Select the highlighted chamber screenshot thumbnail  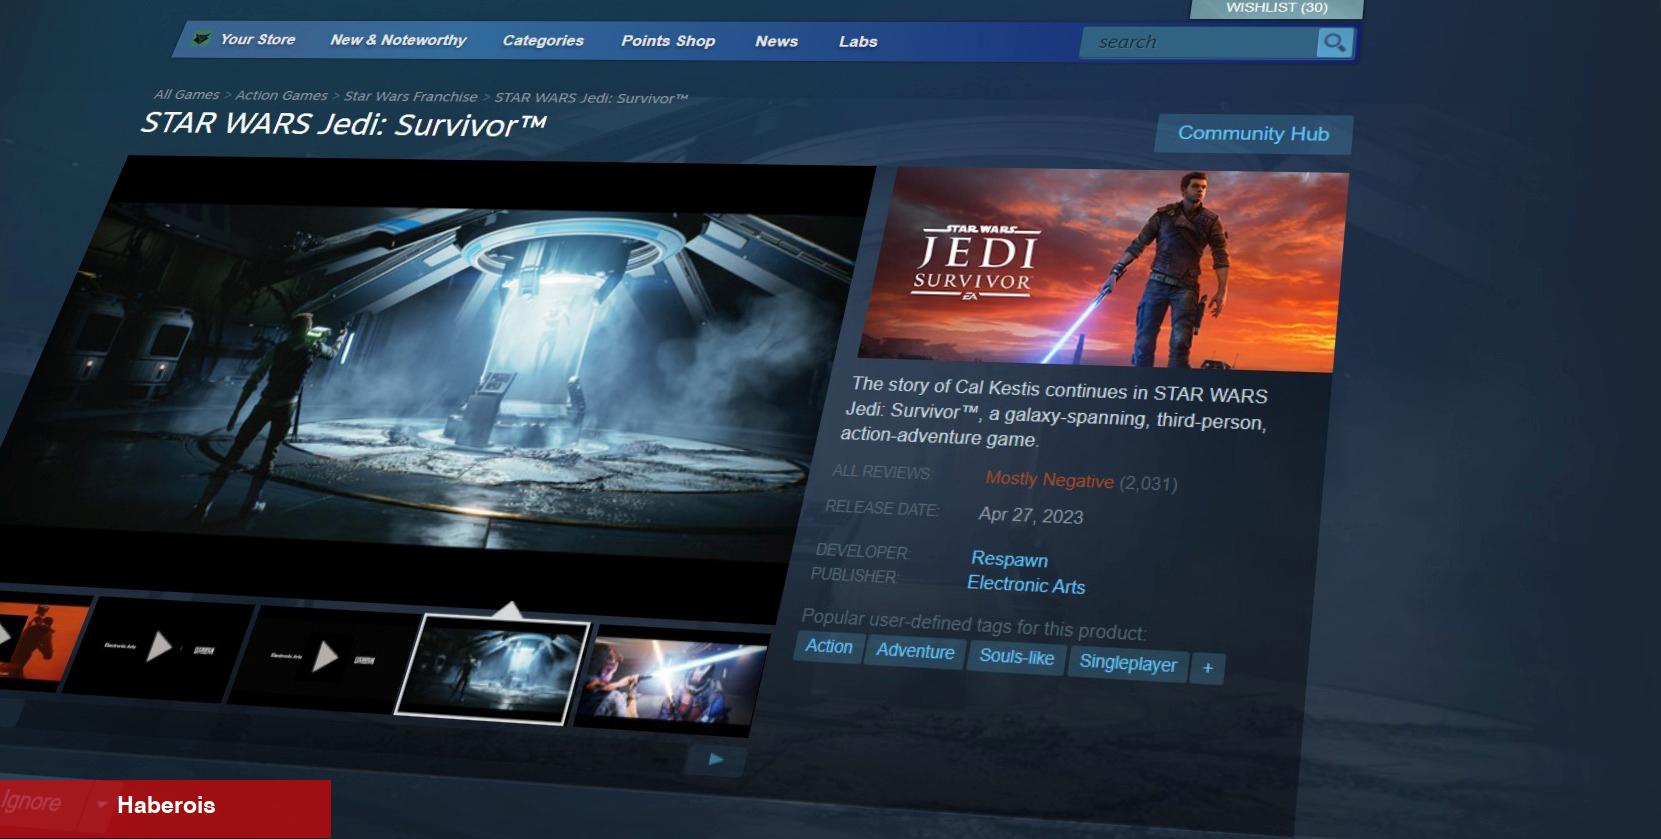coord(492,668)
